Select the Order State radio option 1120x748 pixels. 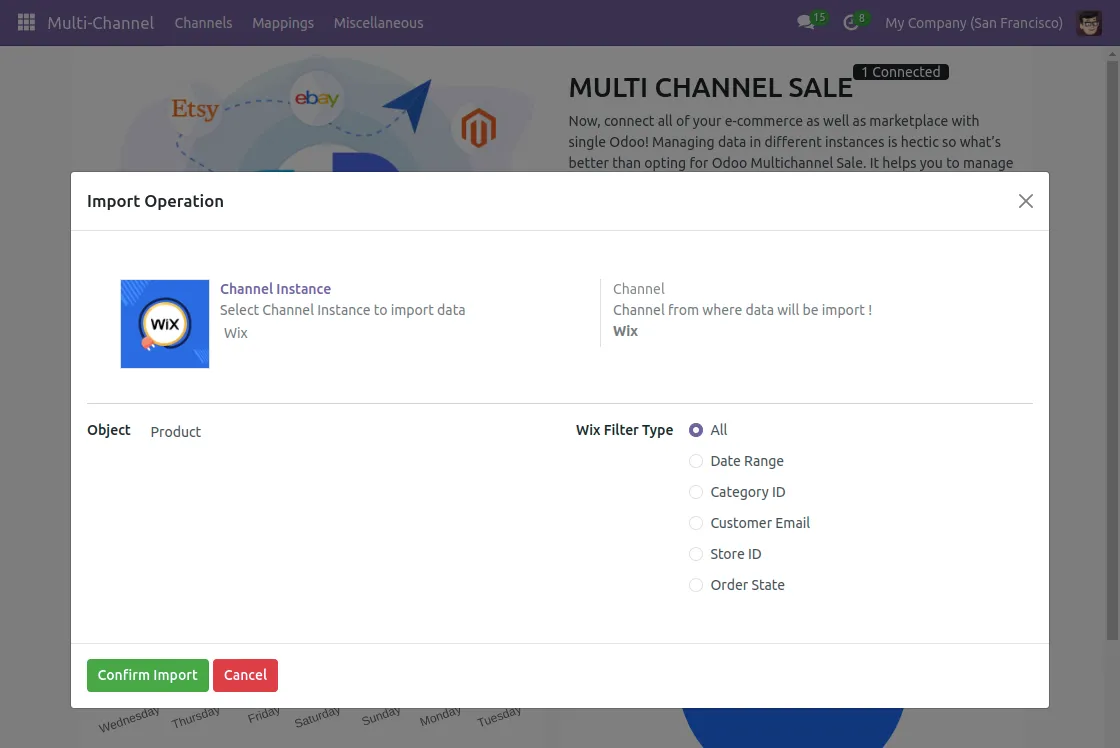point(696,585)
